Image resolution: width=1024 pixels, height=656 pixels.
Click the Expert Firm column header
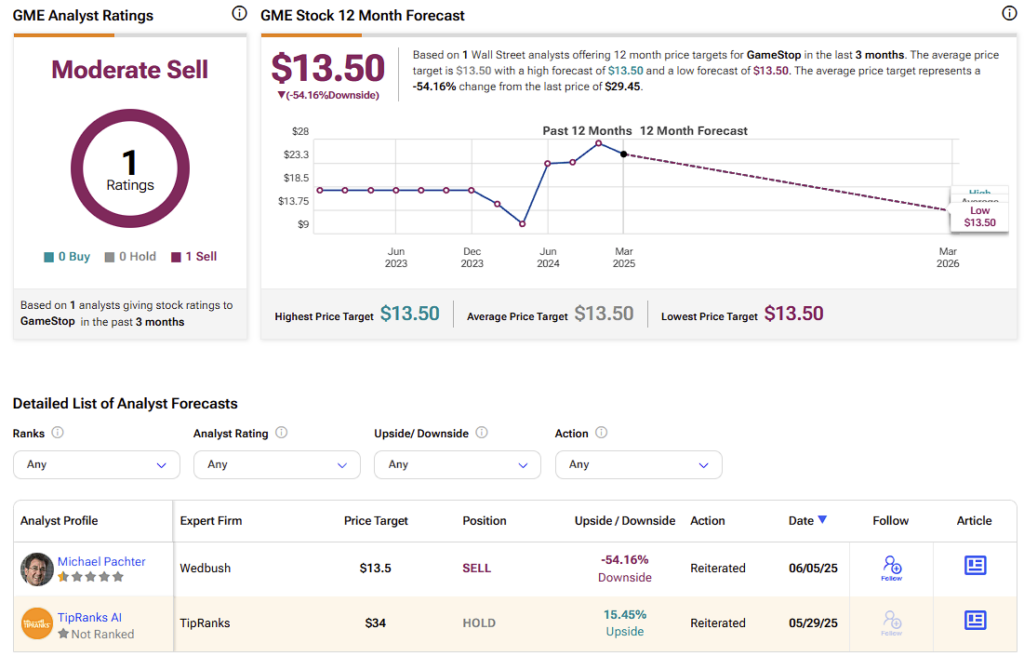coord(211,521)
